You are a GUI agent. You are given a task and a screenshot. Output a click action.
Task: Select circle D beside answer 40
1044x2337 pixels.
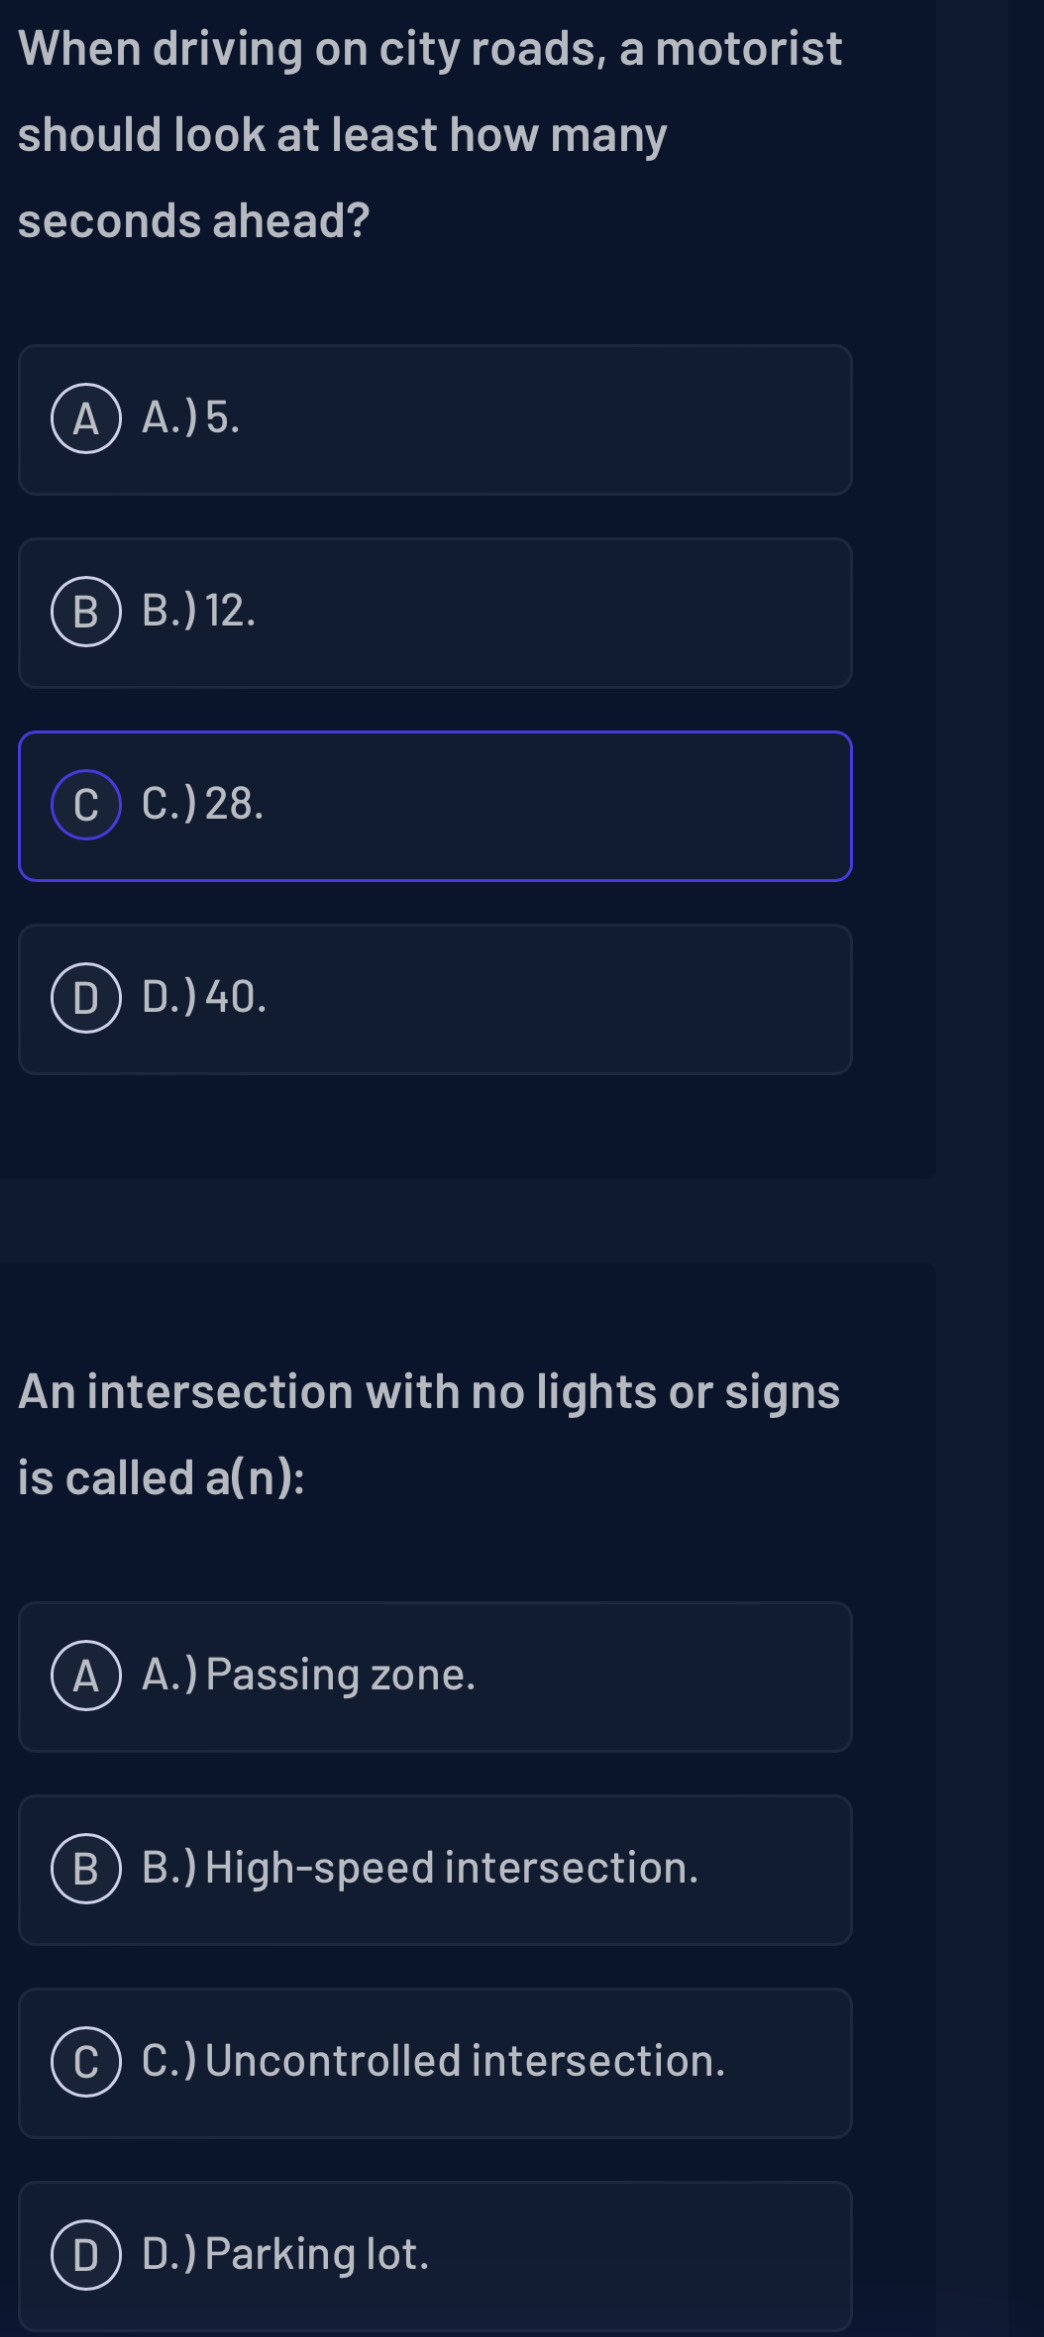click(x=86, y=998)
